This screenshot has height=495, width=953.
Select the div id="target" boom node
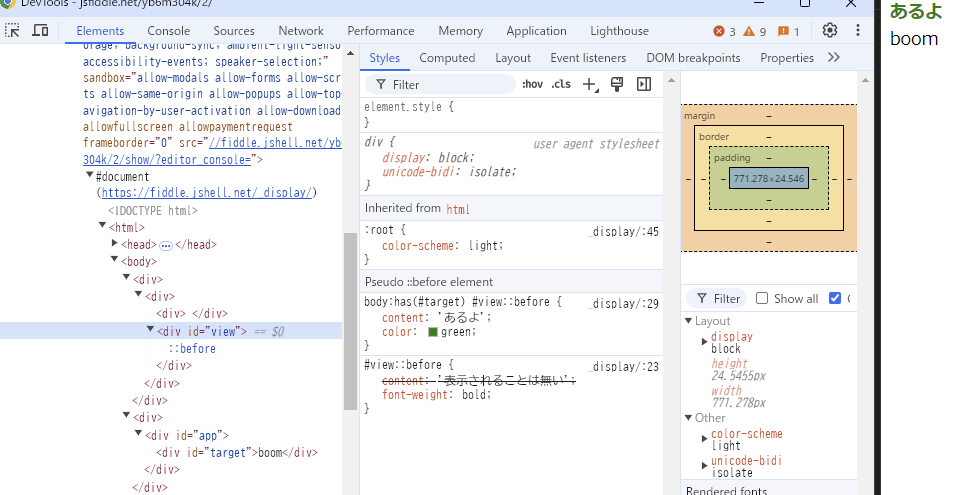237,452
